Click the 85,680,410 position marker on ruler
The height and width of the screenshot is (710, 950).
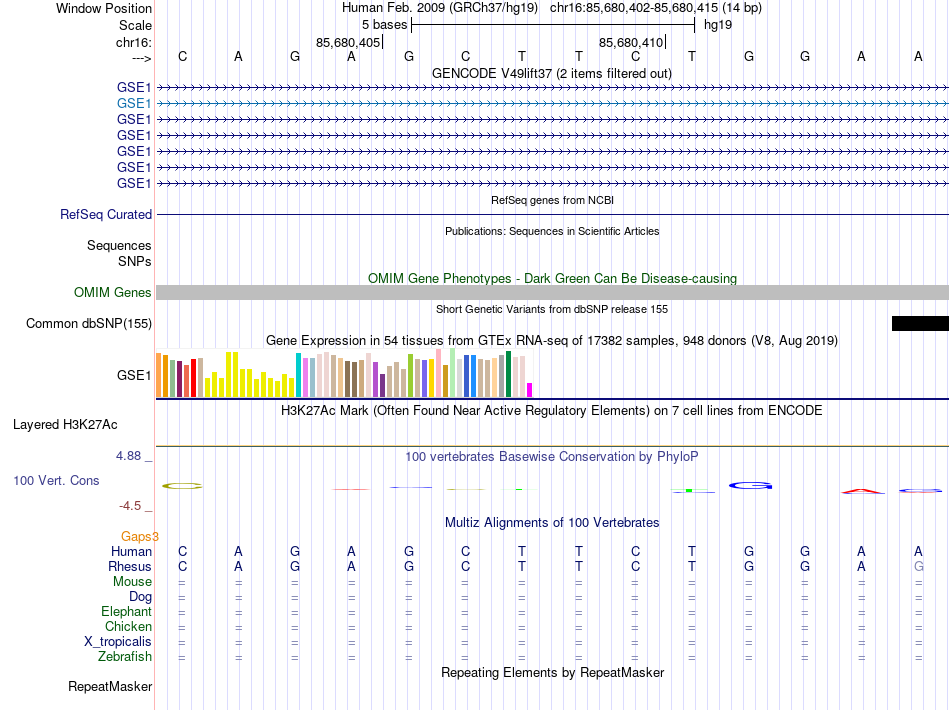tap(632, 42)
